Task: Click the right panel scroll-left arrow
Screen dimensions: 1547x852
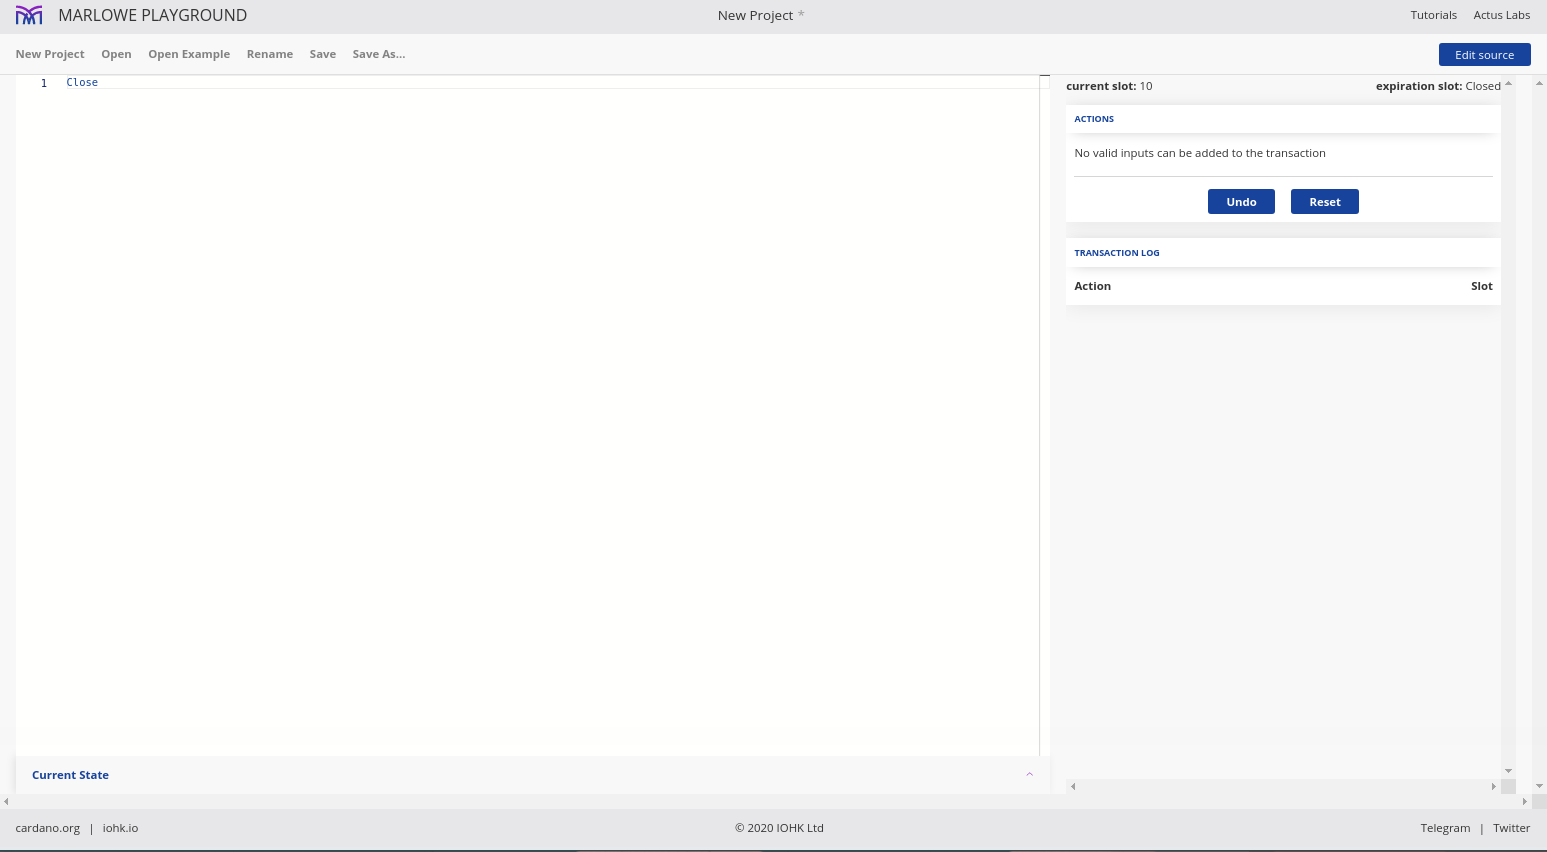Action: [x=1073, y=787]
